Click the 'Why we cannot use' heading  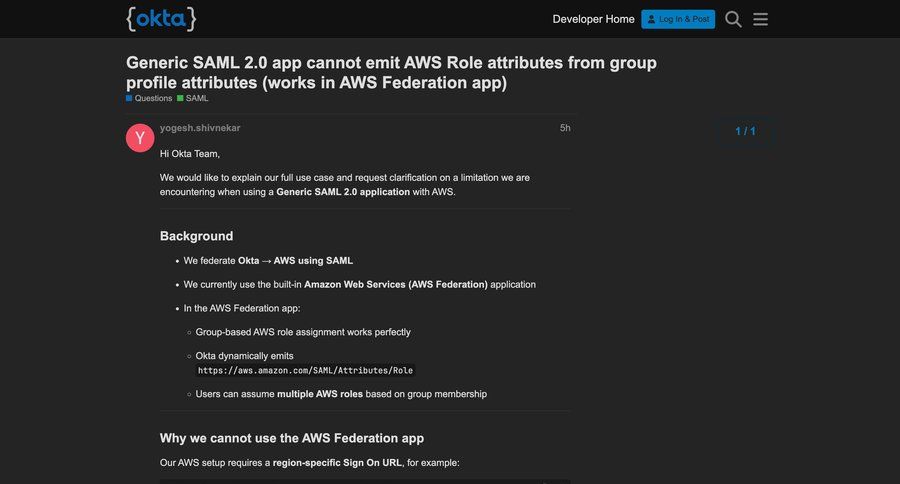[x=292, y=438]
